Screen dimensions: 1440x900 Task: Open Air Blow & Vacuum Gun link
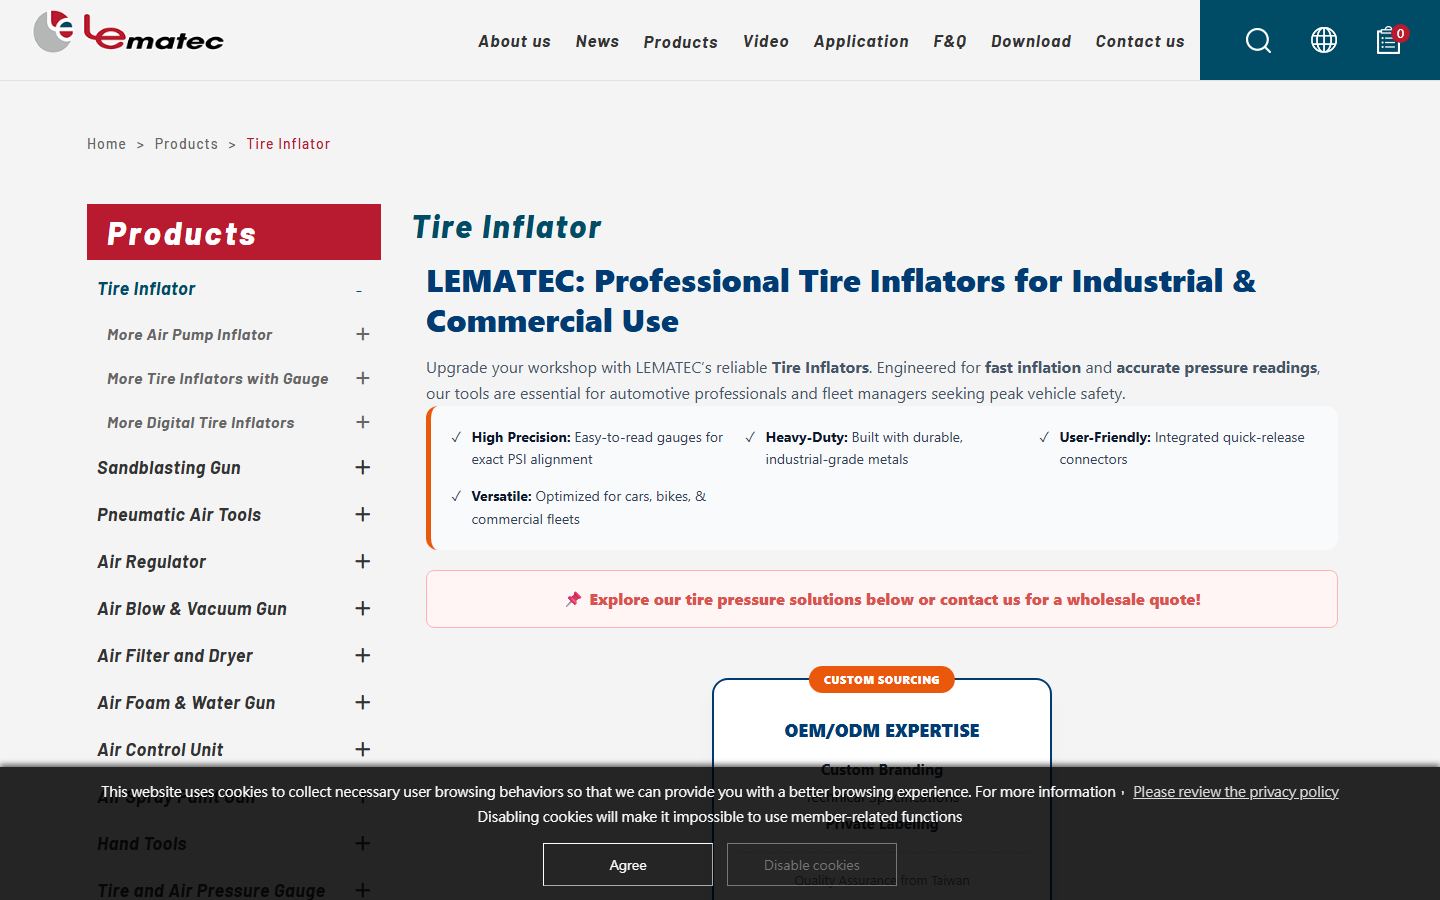(x=191, y=609)
